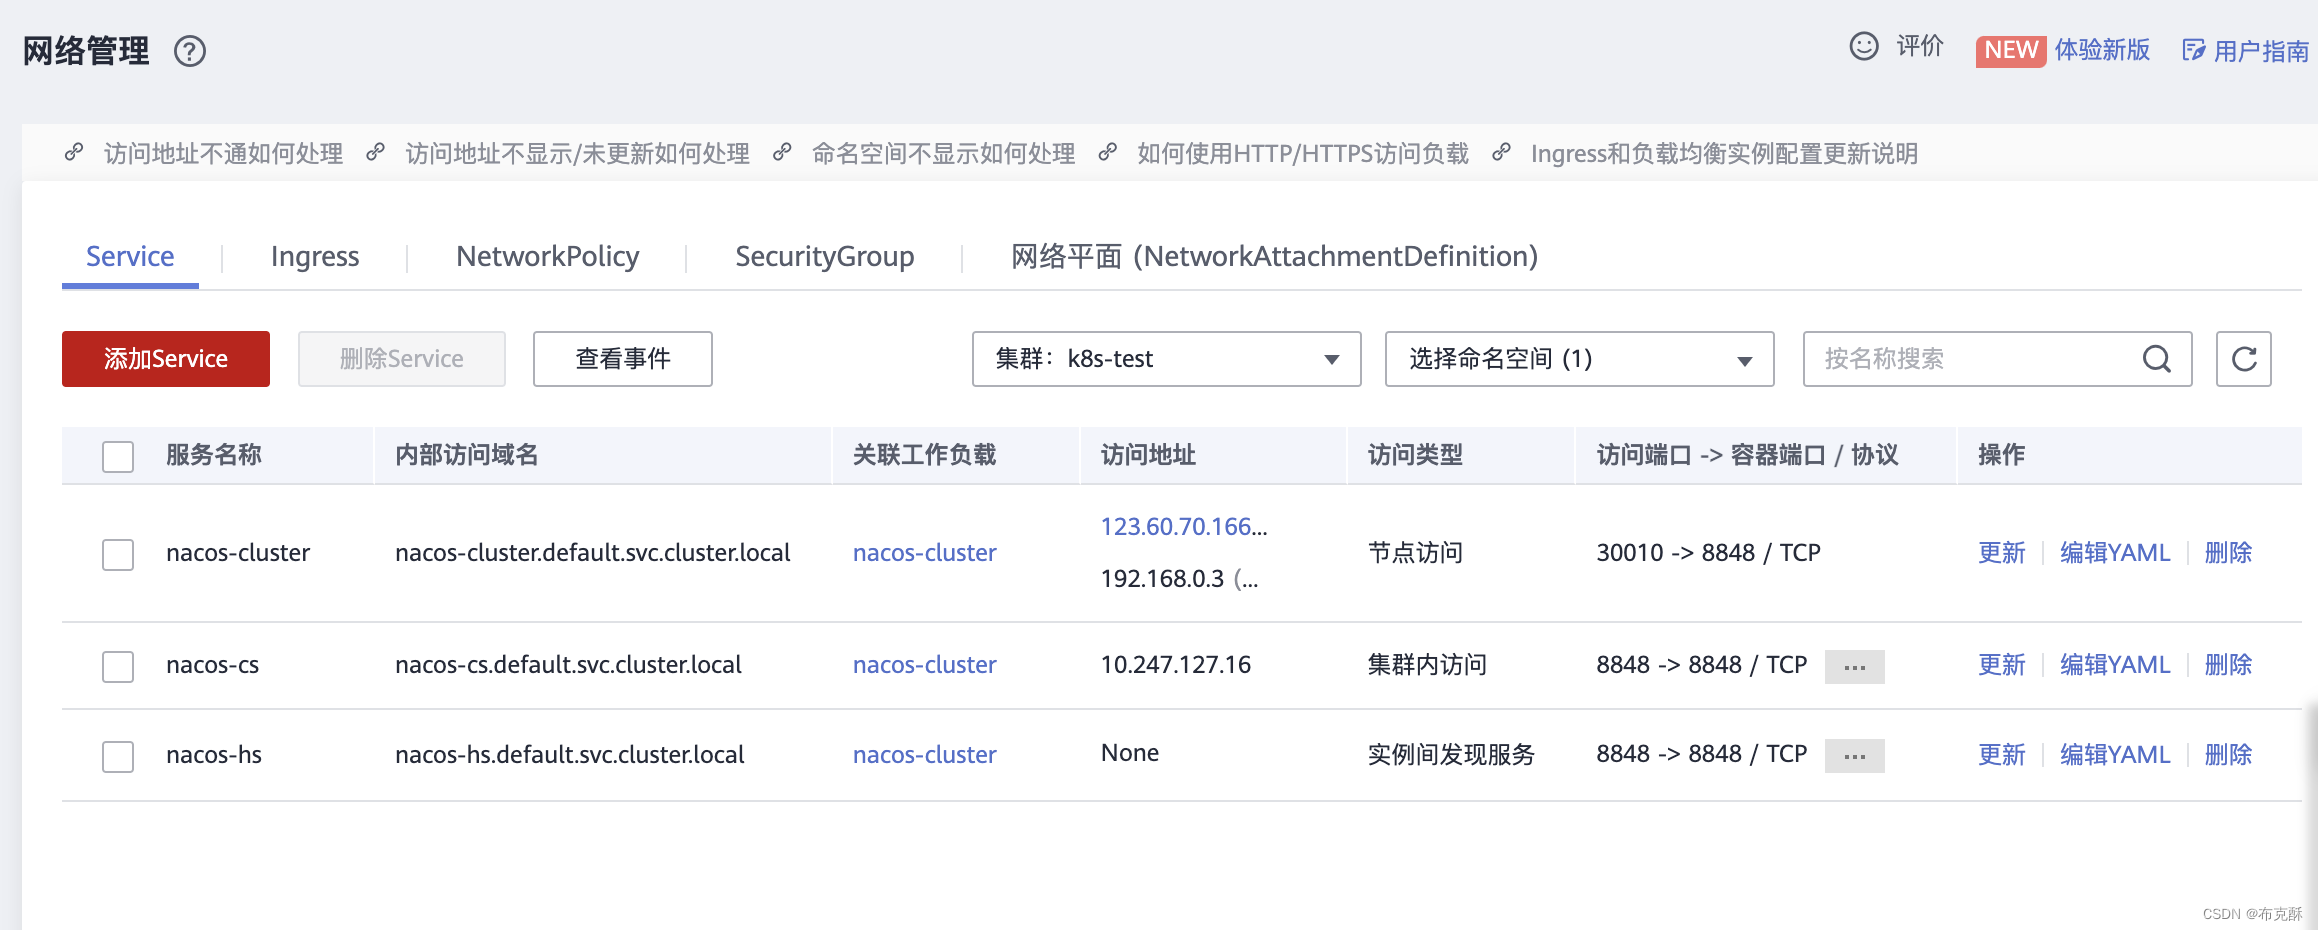
Task: Click 删除 for nacos-hs
Action: [x=2229, y=755]
